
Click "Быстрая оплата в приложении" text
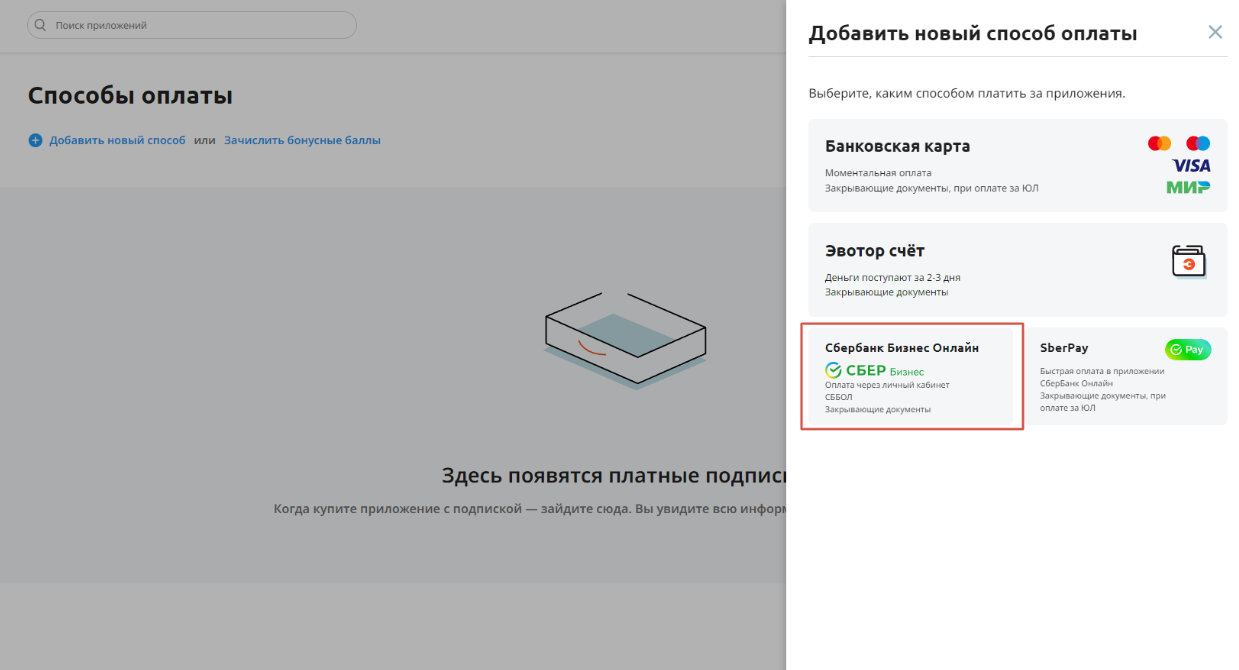[1102, 370]
